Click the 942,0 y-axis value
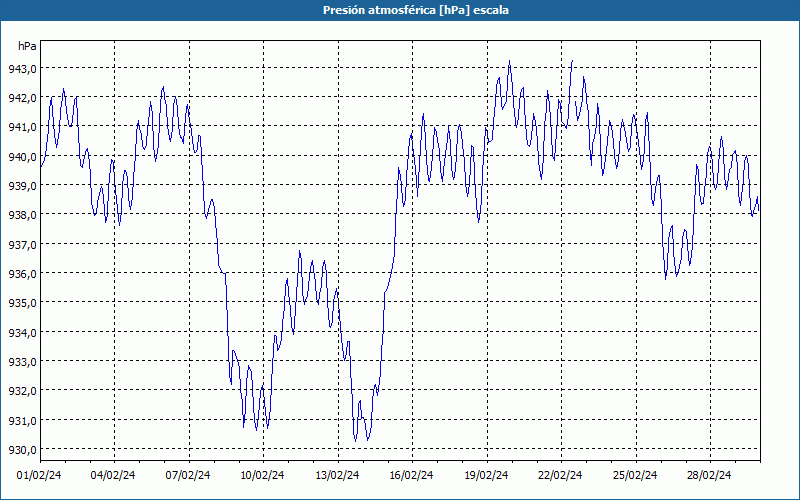Viewport: 800px width, 500px height. point(22,97)
